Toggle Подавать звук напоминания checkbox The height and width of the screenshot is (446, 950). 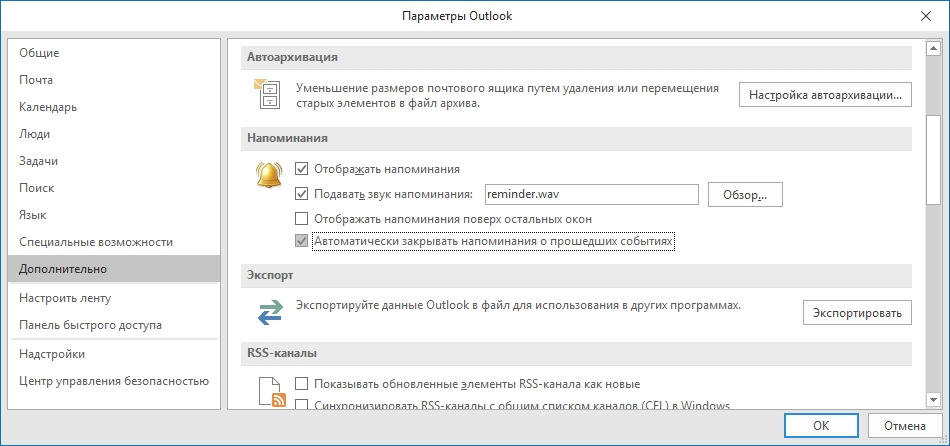pos(301,194)
